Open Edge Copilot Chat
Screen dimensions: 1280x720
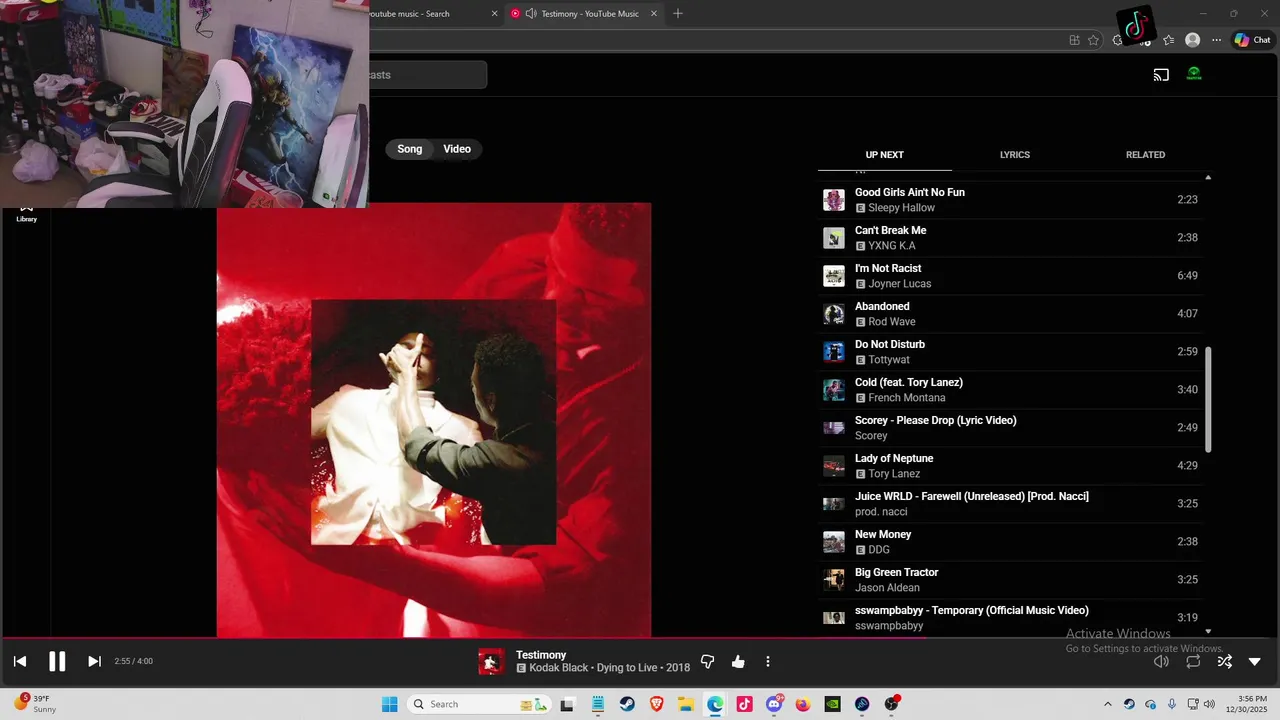coord(1252,40)
